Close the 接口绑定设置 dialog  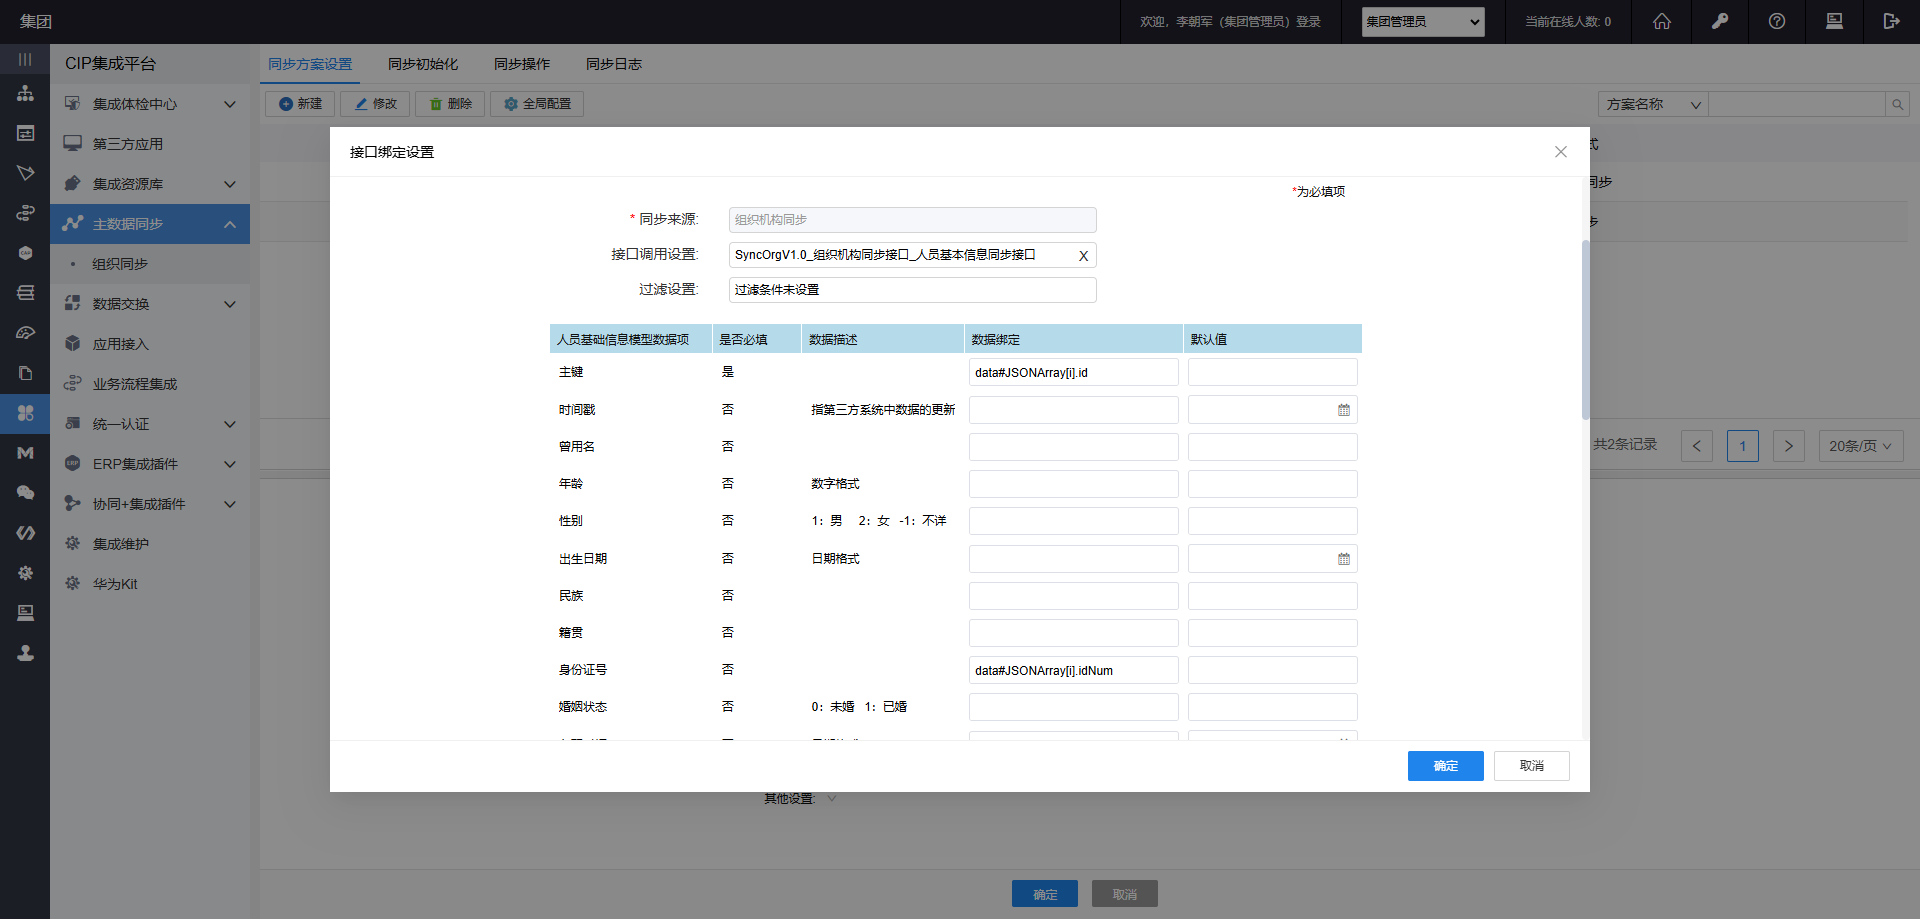1560,152
